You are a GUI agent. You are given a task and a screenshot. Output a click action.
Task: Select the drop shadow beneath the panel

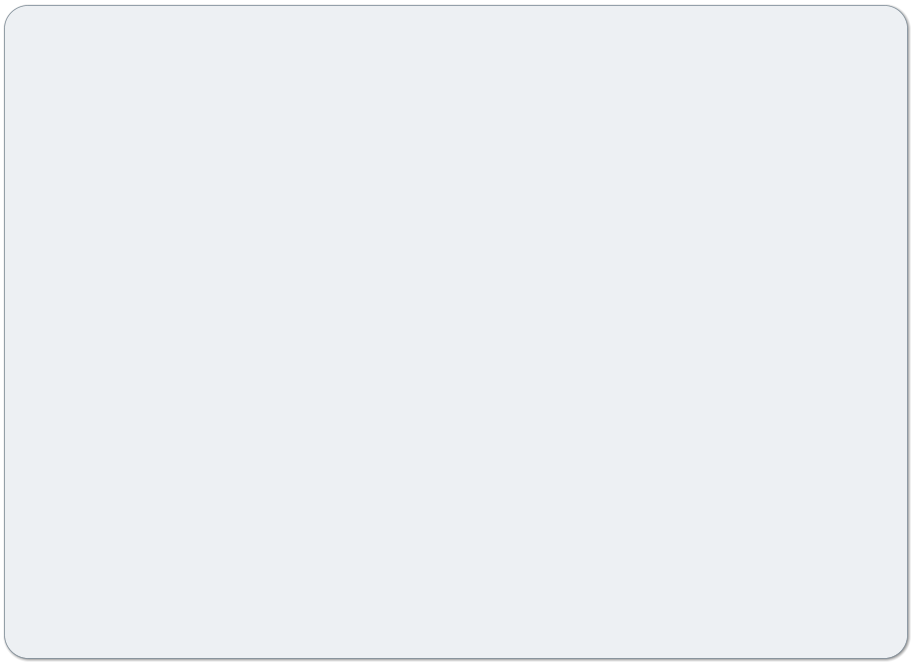(456, 661)
